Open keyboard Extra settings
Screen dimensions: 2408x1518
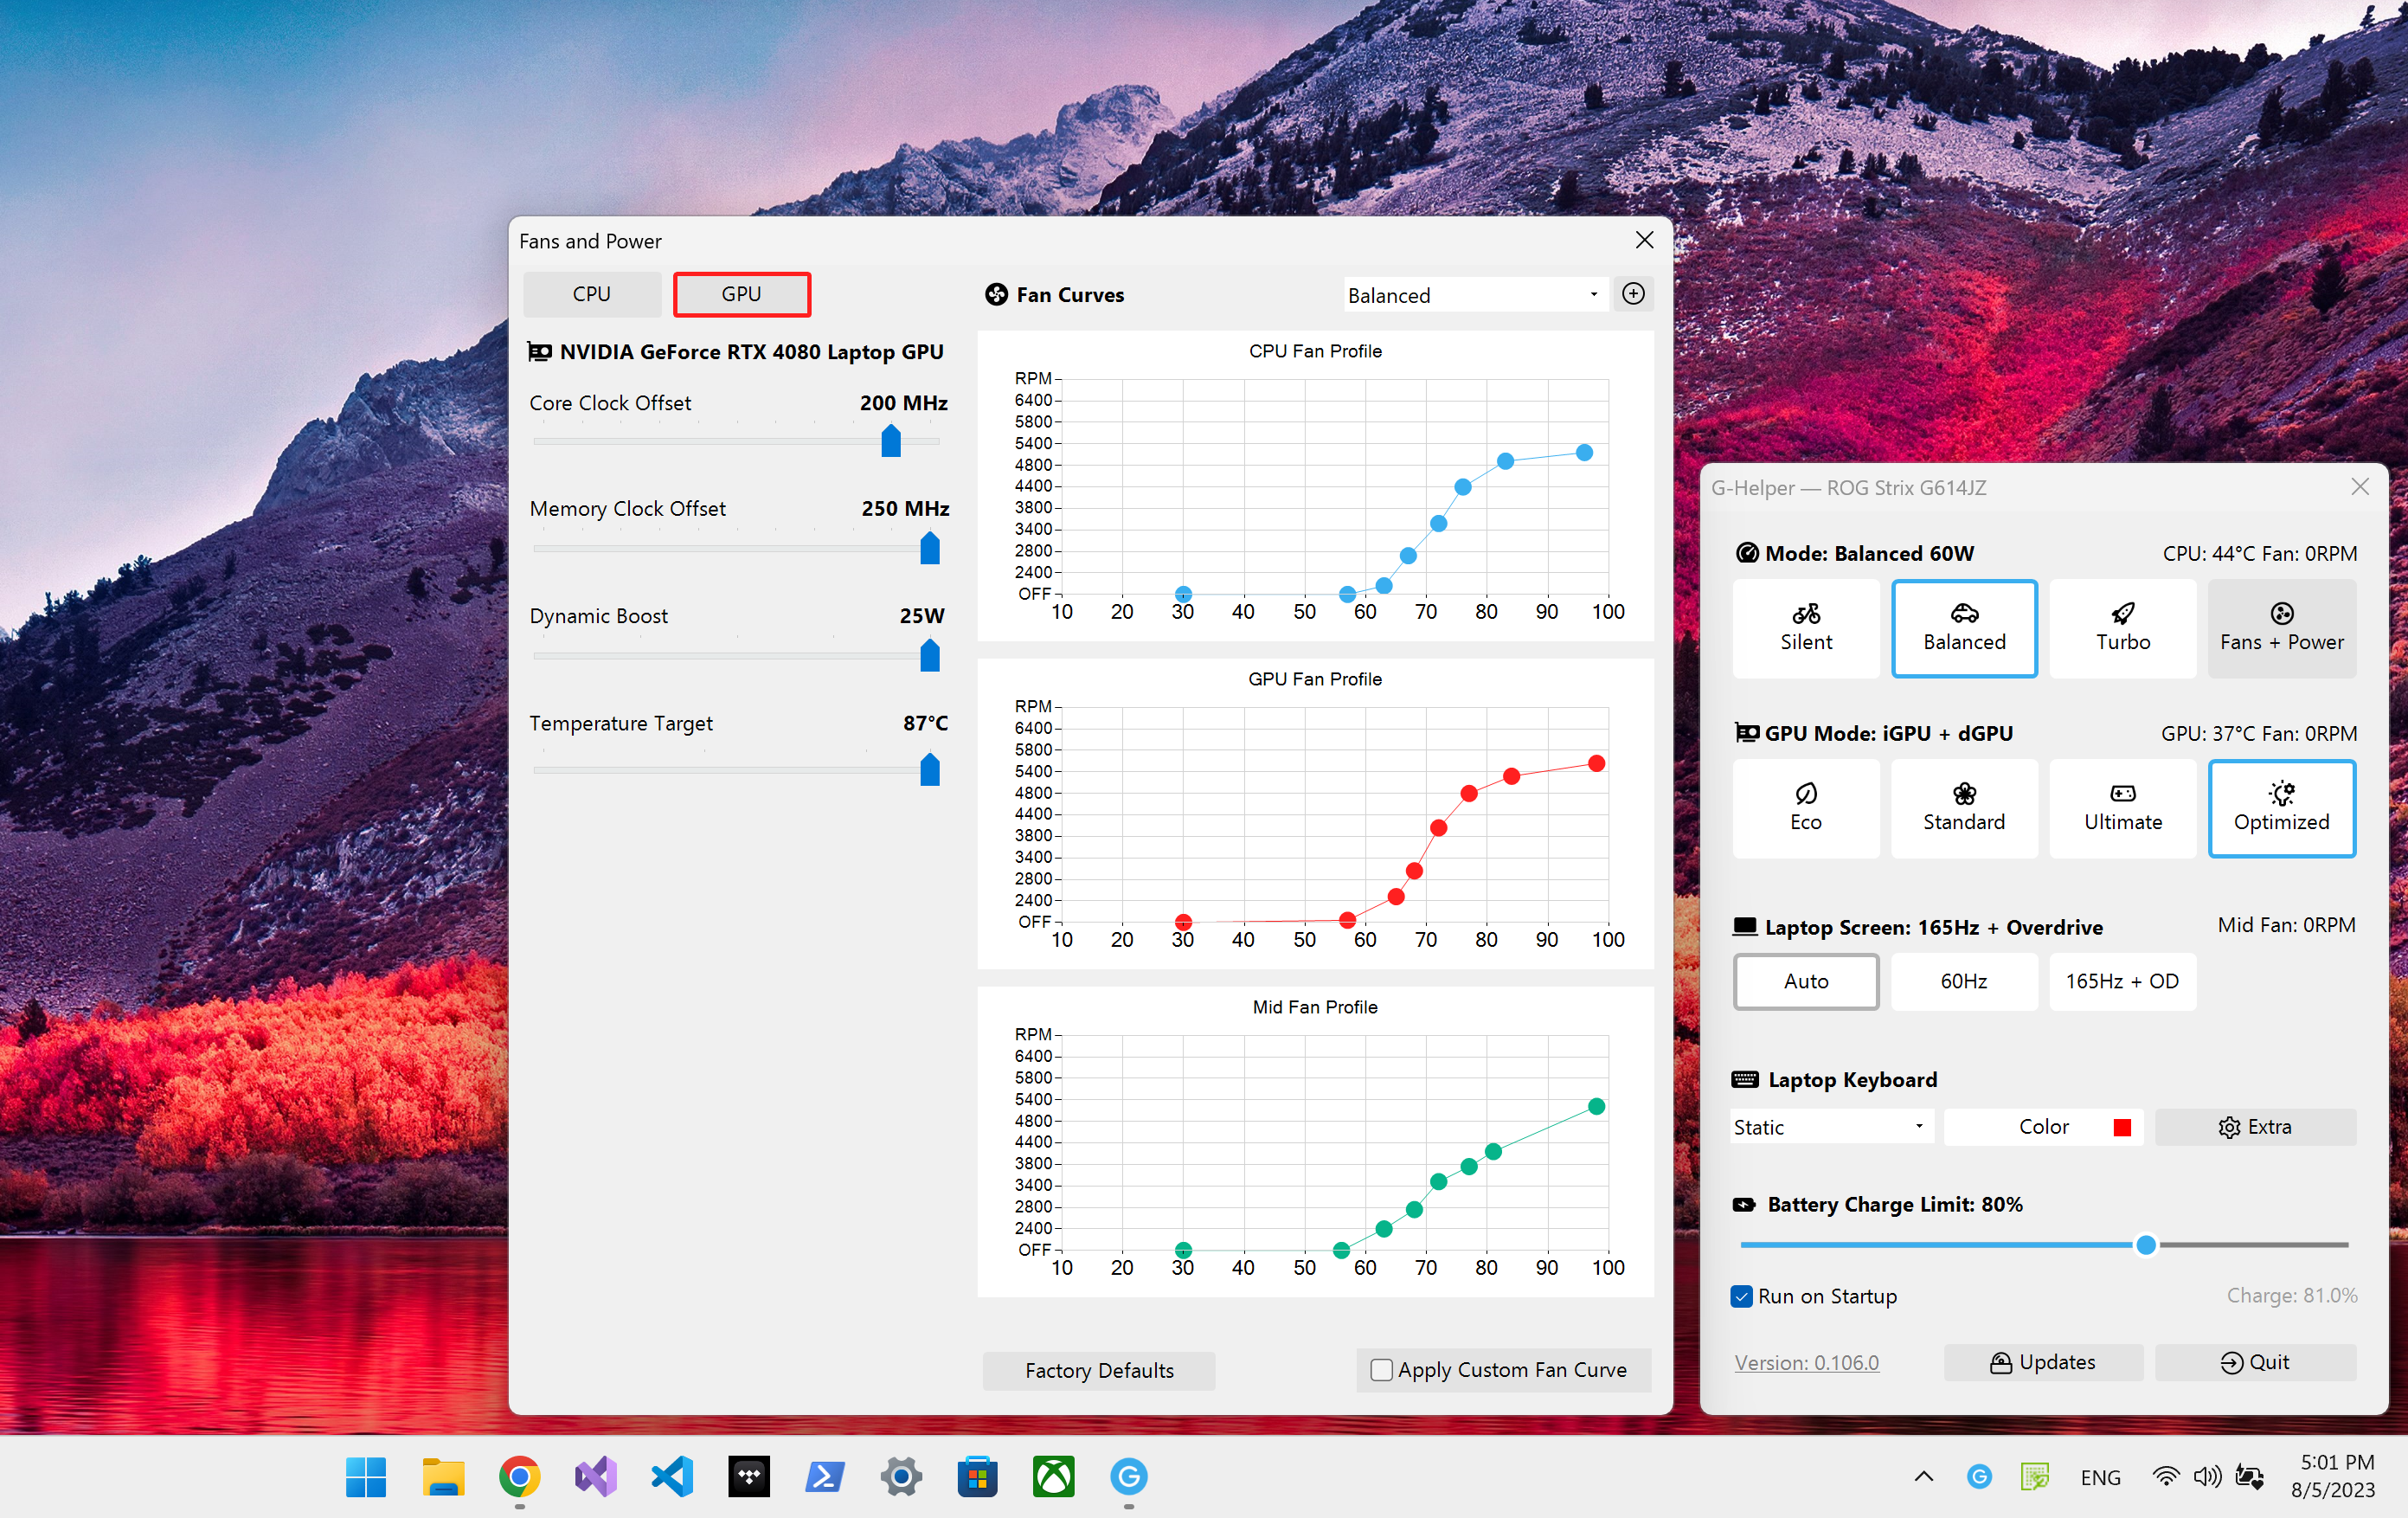(x=2255, y=1127)
